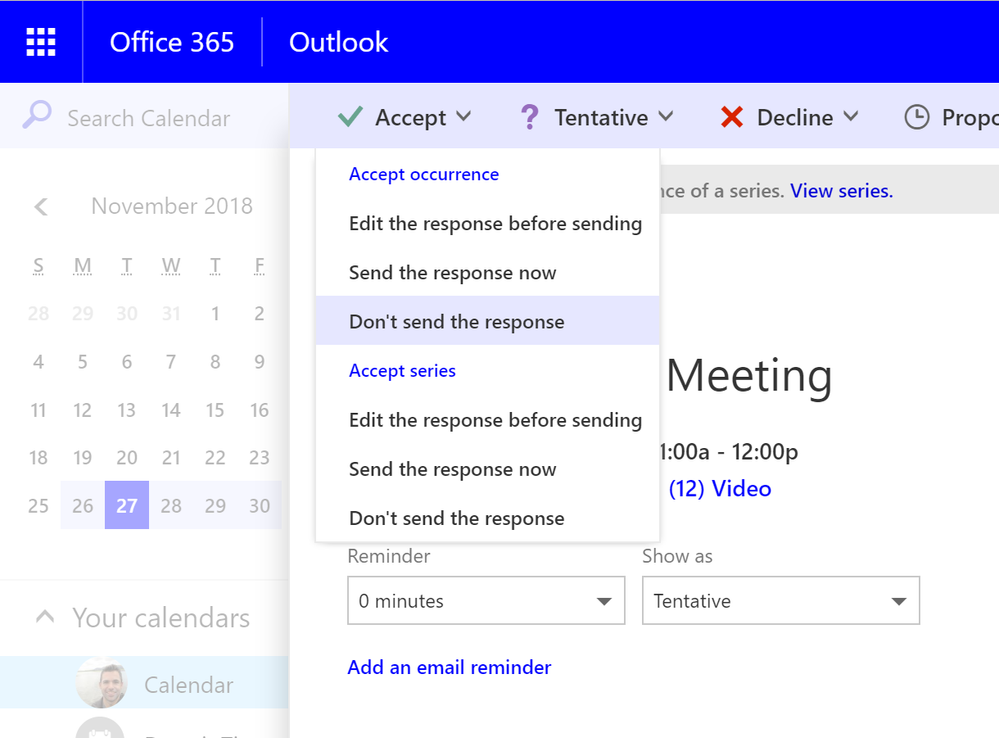The image size is (999, 738).
Task: Click the Propose new time clock icon
Action: [917, 117]
